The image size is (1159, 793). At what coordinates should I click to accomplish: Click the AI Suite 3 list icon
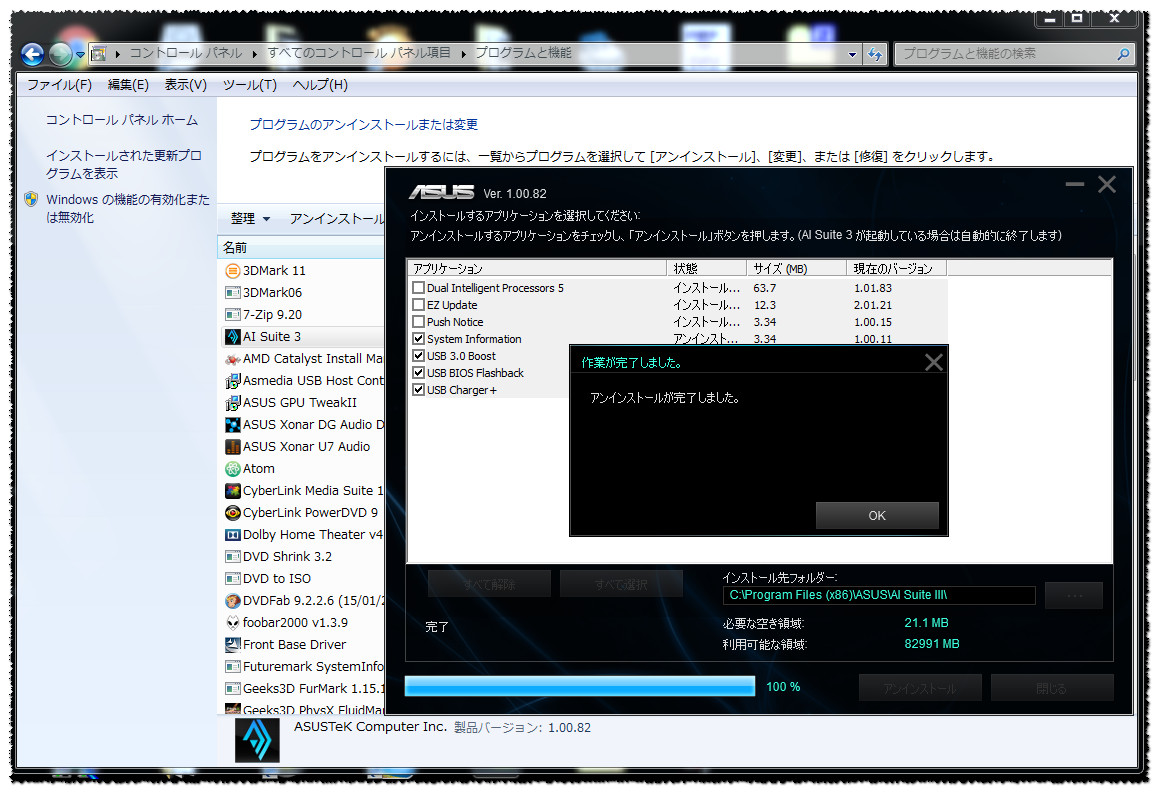click(x=232, y=337)
